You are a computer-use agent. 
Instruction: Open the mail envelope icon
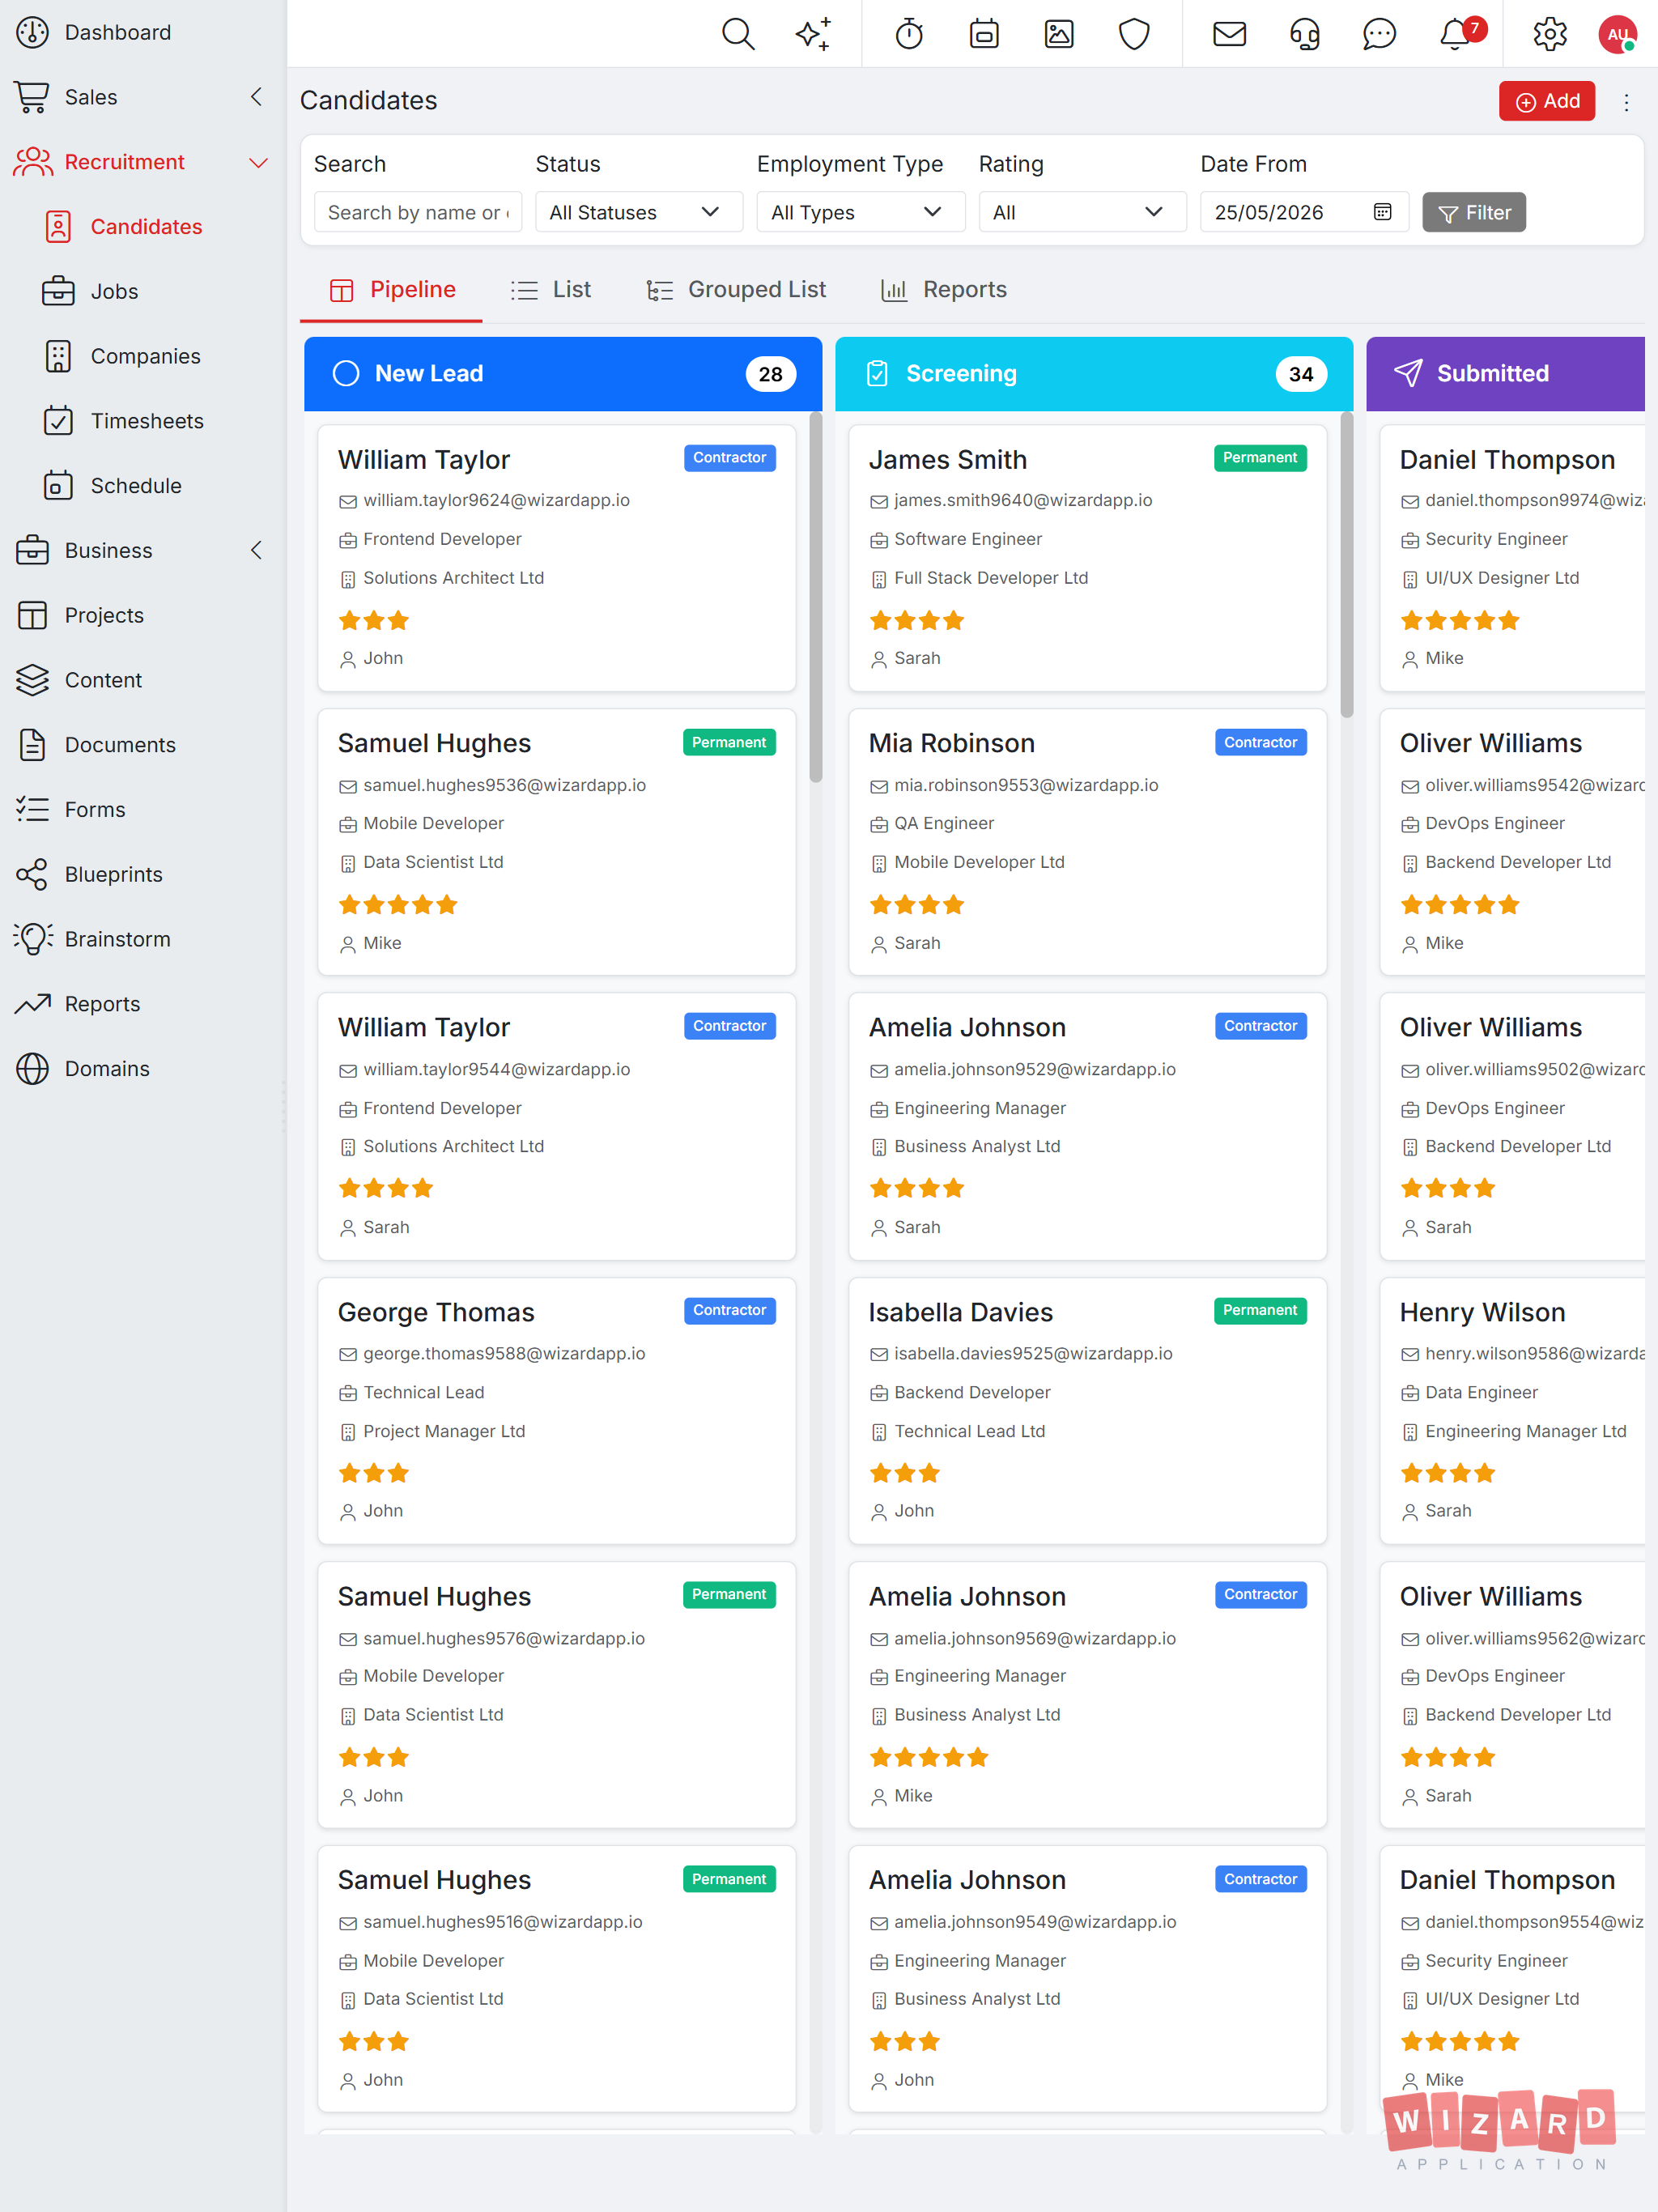click(x=1229, y=34)
